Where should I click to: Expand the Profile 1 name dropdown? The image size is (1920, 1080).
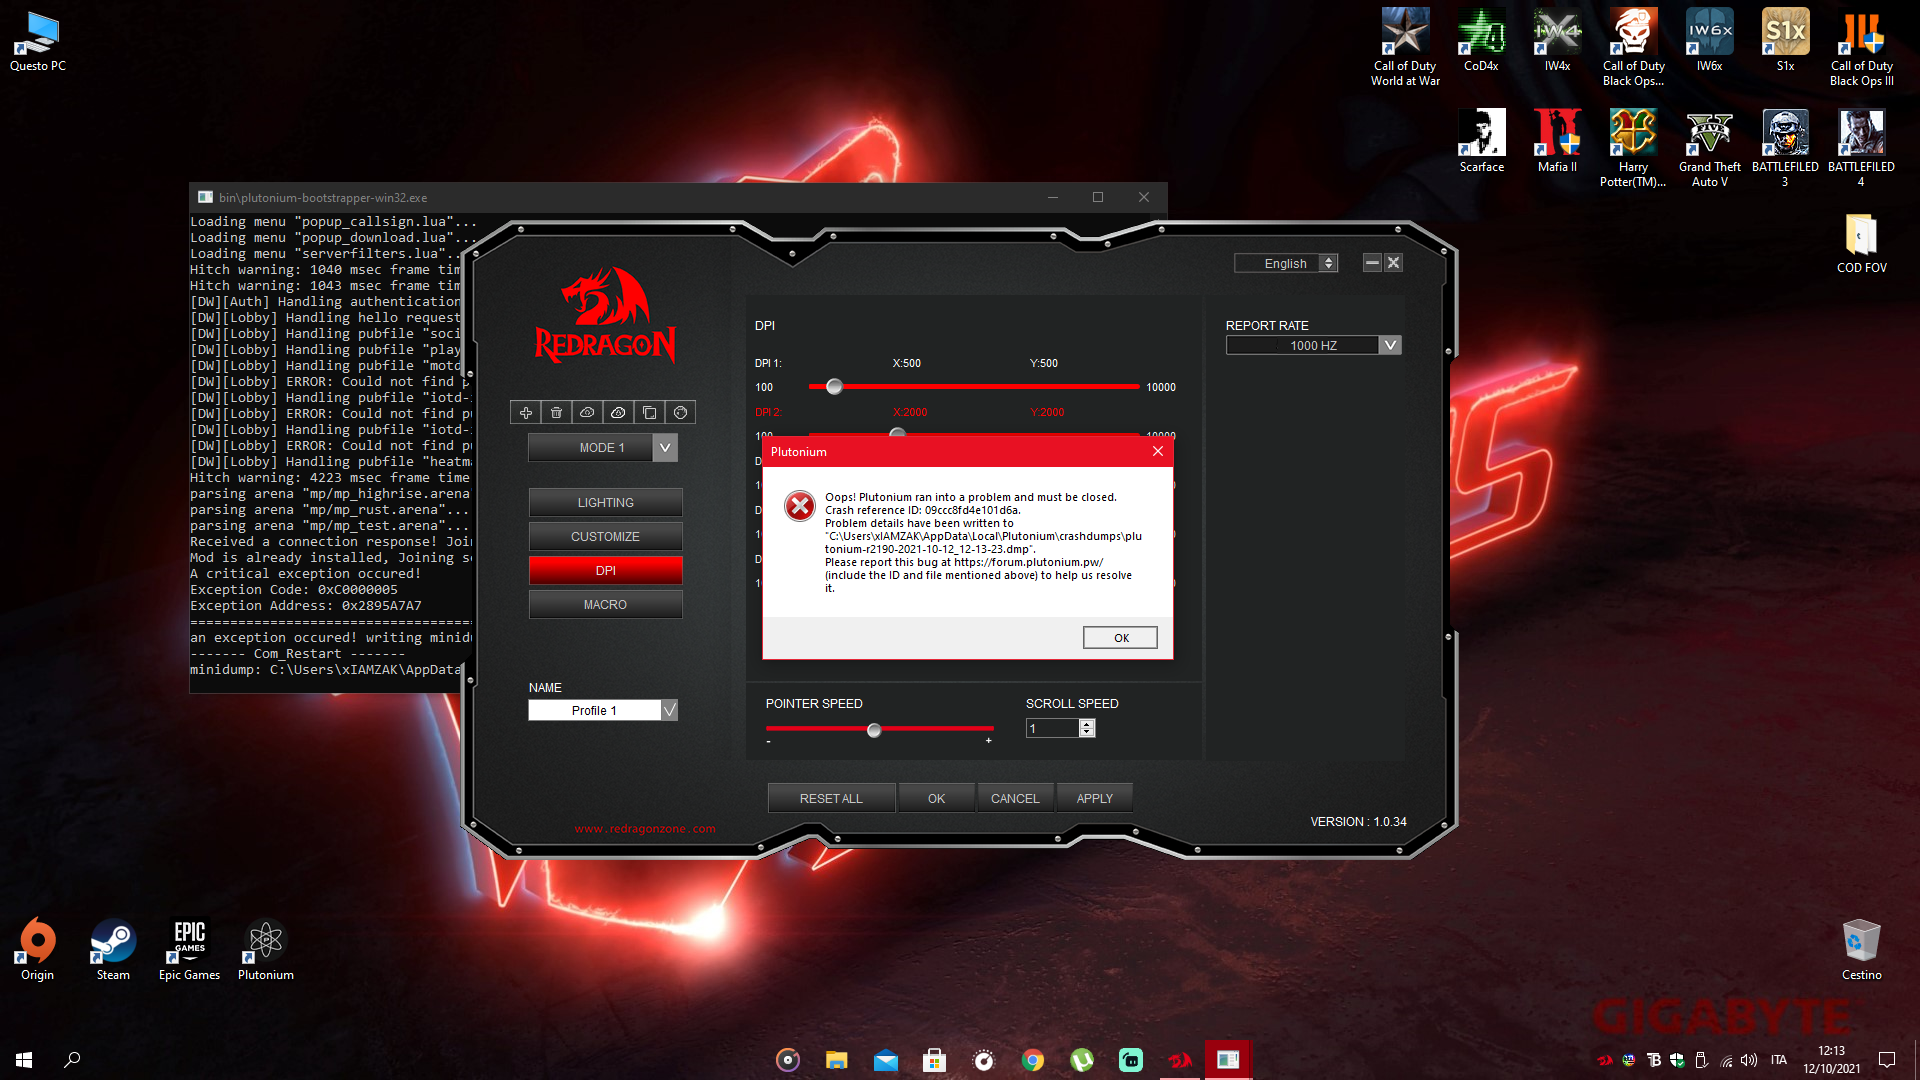pyautogui.click(x=669, y=710)
